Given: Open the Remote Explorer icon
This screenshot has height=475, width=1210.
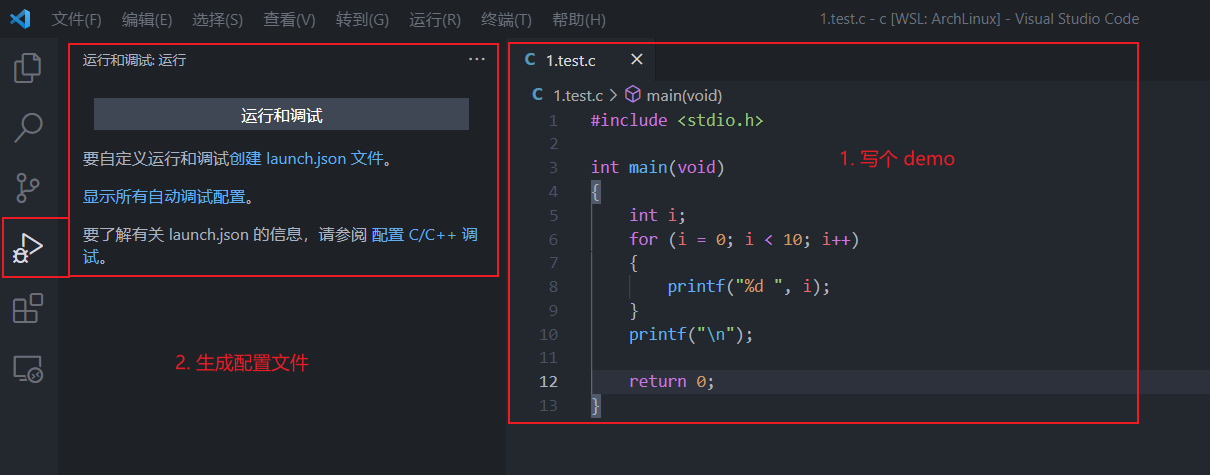Looking at the screenshot, I should tap(28, 369).
